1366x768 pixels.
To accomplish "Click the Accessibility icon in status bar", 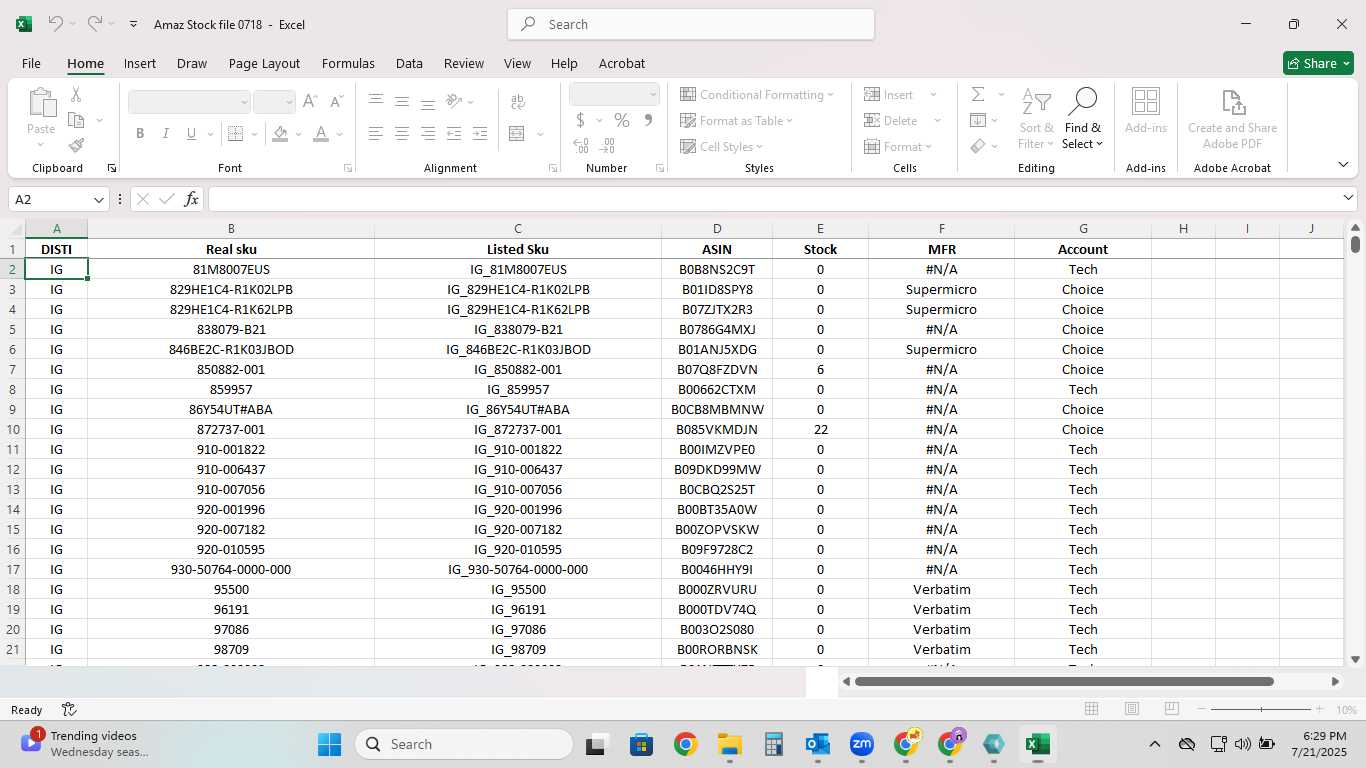I will (69, 709).
